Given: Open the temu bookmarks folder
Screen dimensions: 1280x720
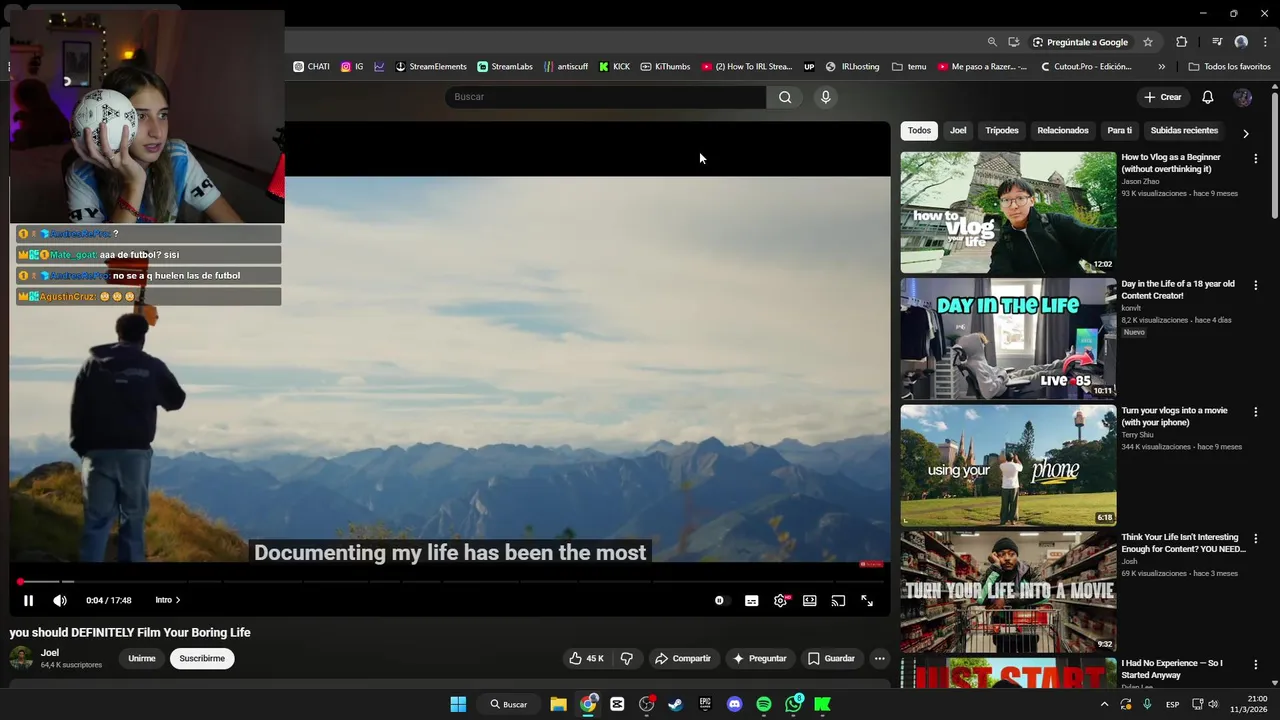Looking at the screenshot, I should coord(909,67).
